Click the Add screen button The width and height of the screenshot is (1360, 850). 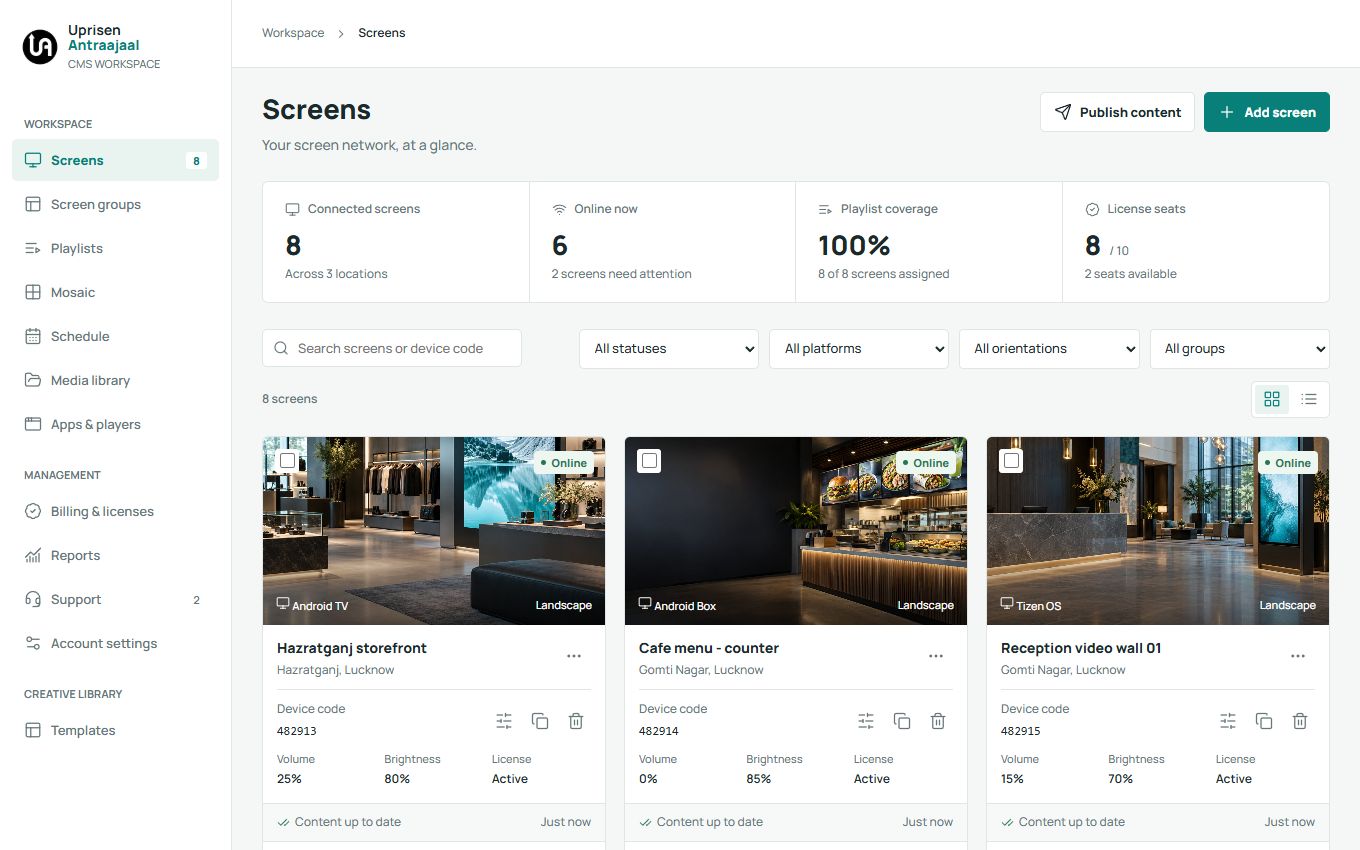coord(1267,112)
